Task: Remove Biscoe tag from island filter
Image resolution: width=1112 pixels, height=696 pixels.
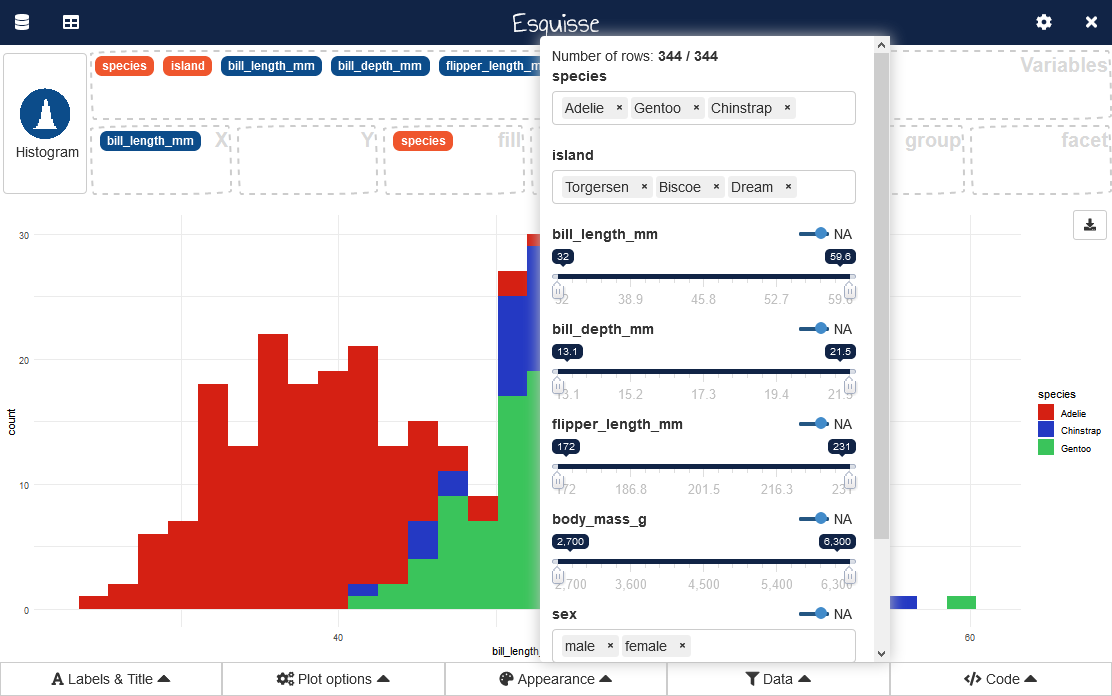Action: tap(716, 187)
